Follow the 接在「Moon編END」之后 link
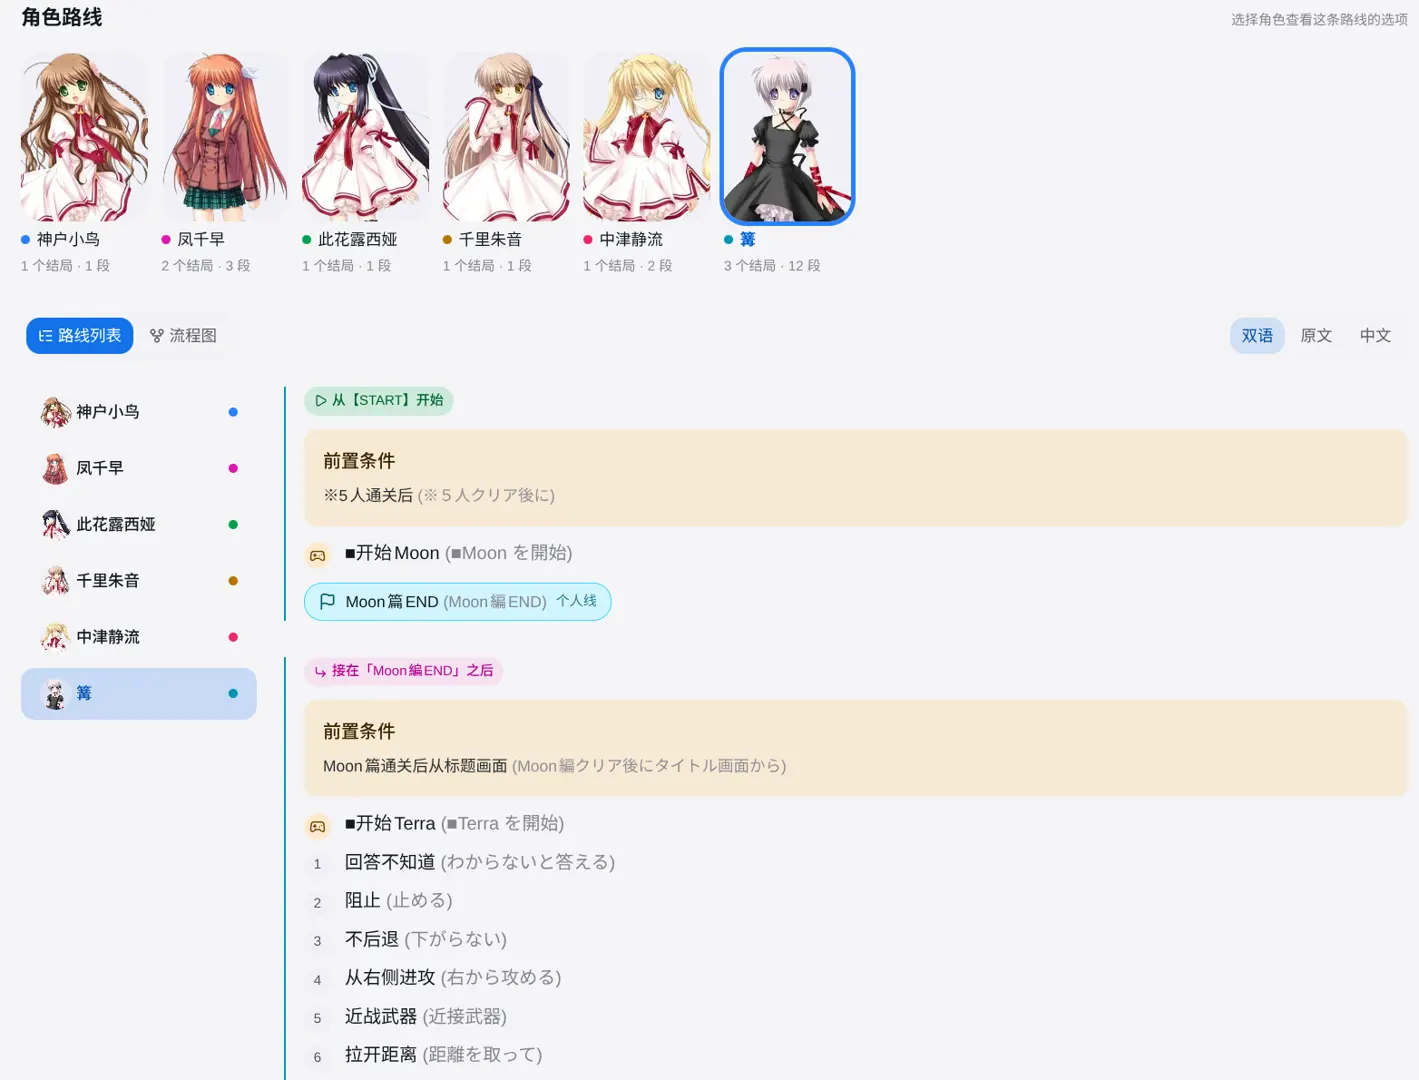The width and height of the screenshot is (1419, 1080). click(403, 671)
